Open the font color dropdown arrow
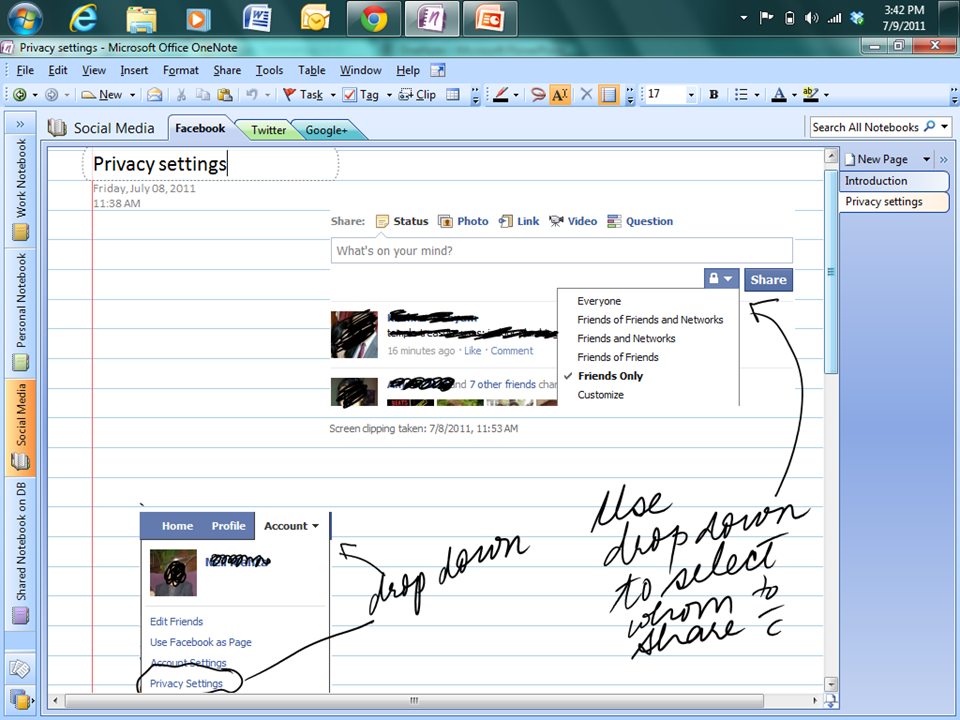The height and width of the screenshot is (720, 960). pos(794,95)
